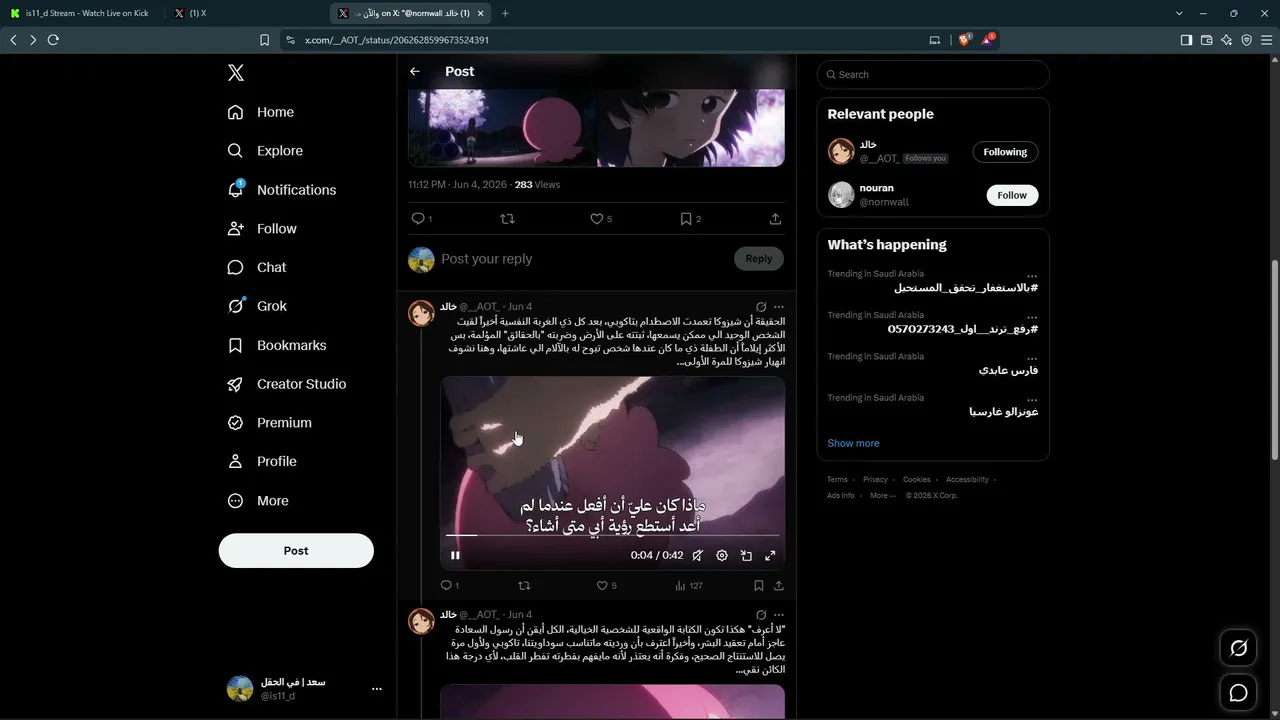Unfollow خالد via Following button
The width and height of the screenshot is (1280, 720).
coord(1005,152)
